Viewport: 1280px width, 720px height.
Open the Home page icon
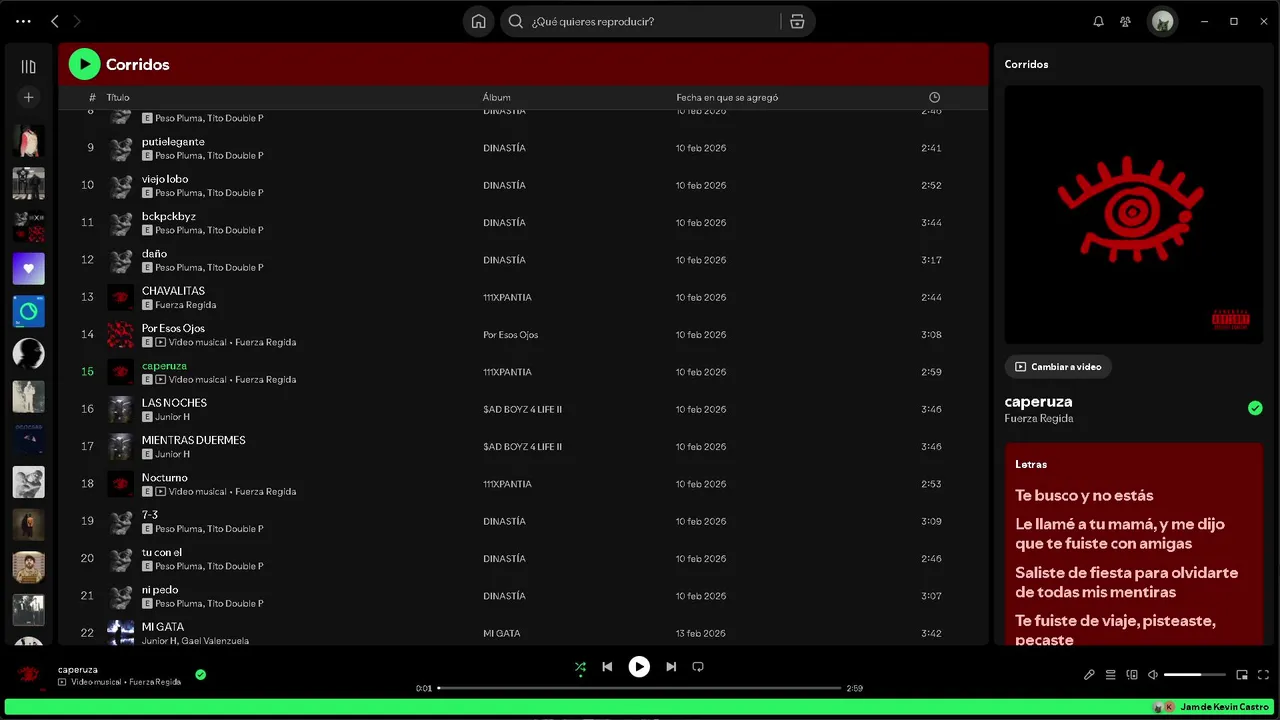tap(479, 21)
